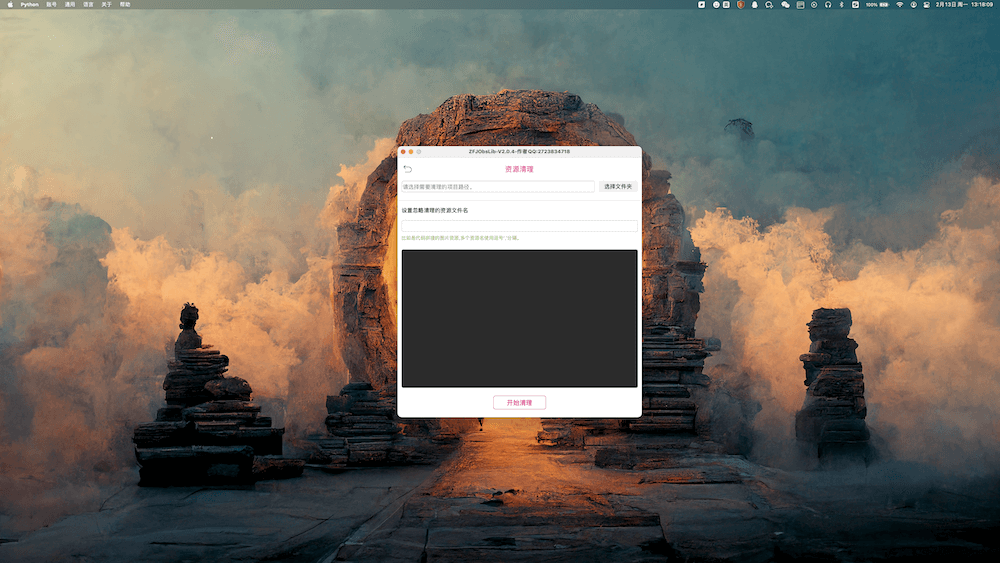Click the project path input field
Viewport: 1000px width, 563px height.
tap(497, 187)
